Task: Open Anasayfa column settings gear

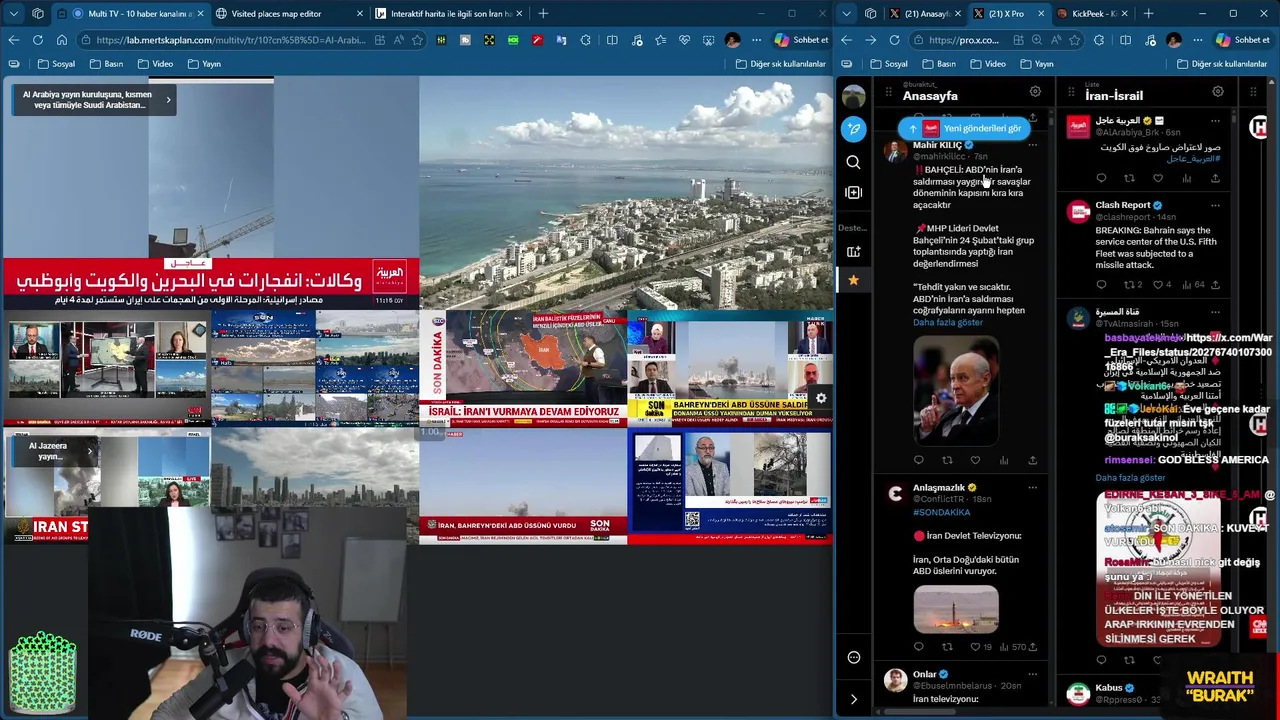Action: [1035, 92]
